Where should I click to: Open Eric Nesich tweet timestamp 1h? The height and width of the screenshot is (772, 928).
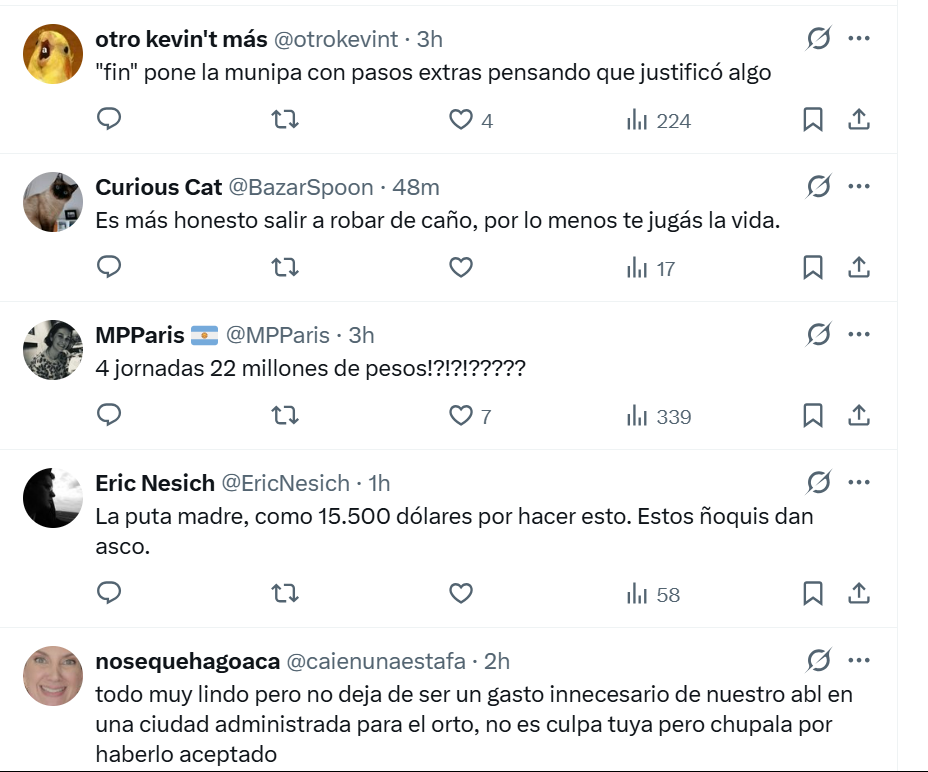(379, 483)
